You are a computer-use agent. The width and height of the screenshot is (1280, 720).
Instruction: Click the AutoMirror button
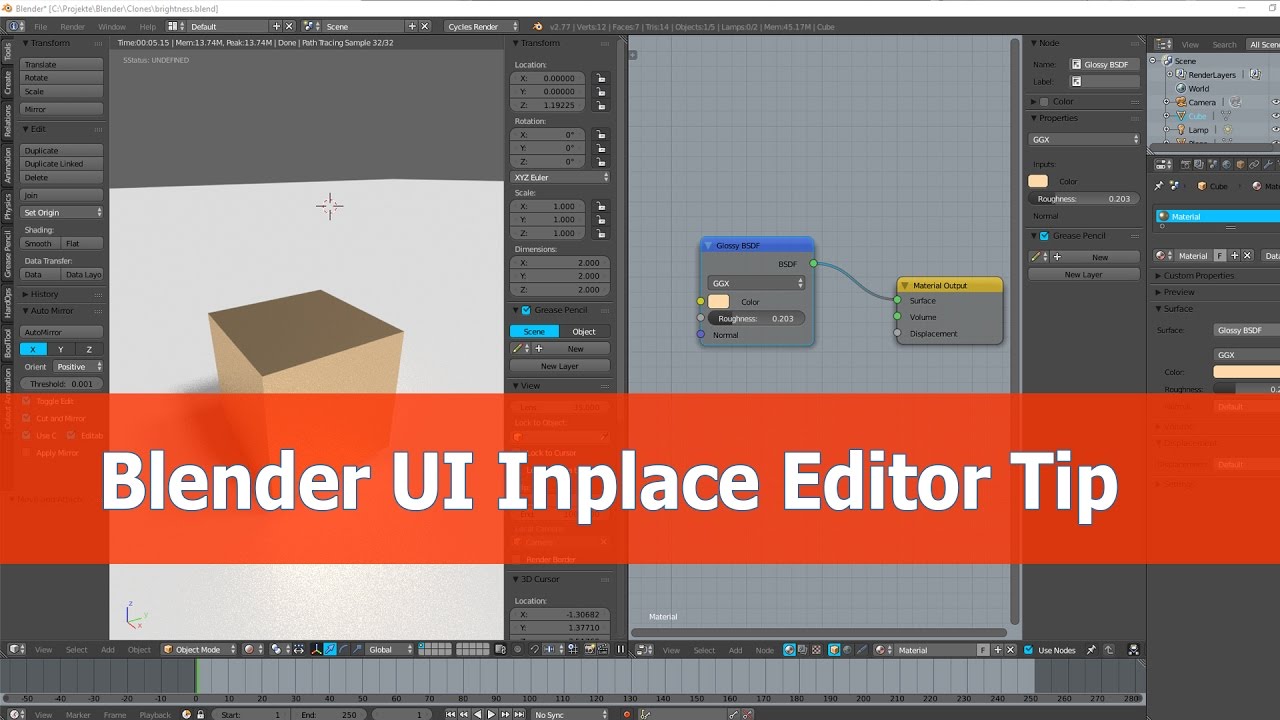click(62, 332)
